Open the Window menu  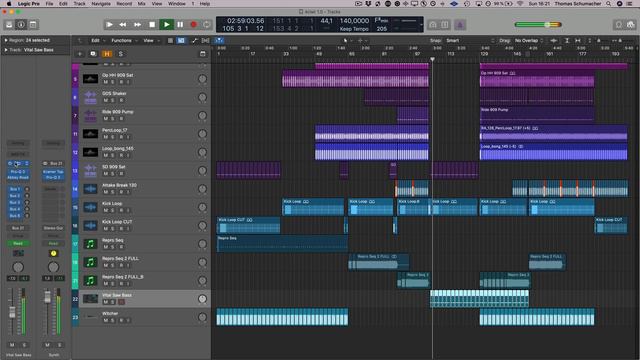tap(177, 4)
